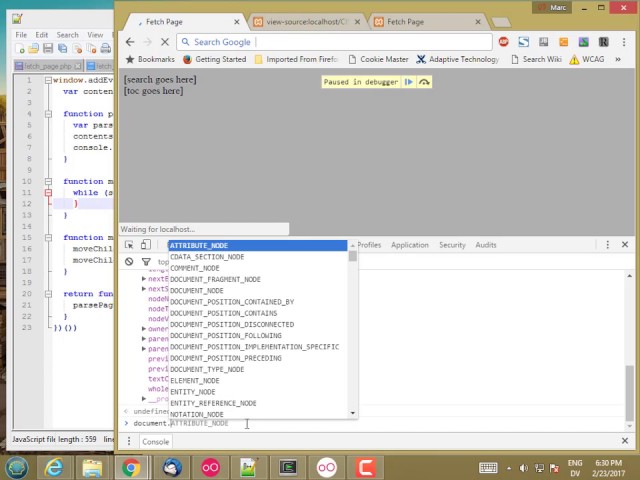
Task: Collapse the code fold marker on line 4
Action: 47,114
